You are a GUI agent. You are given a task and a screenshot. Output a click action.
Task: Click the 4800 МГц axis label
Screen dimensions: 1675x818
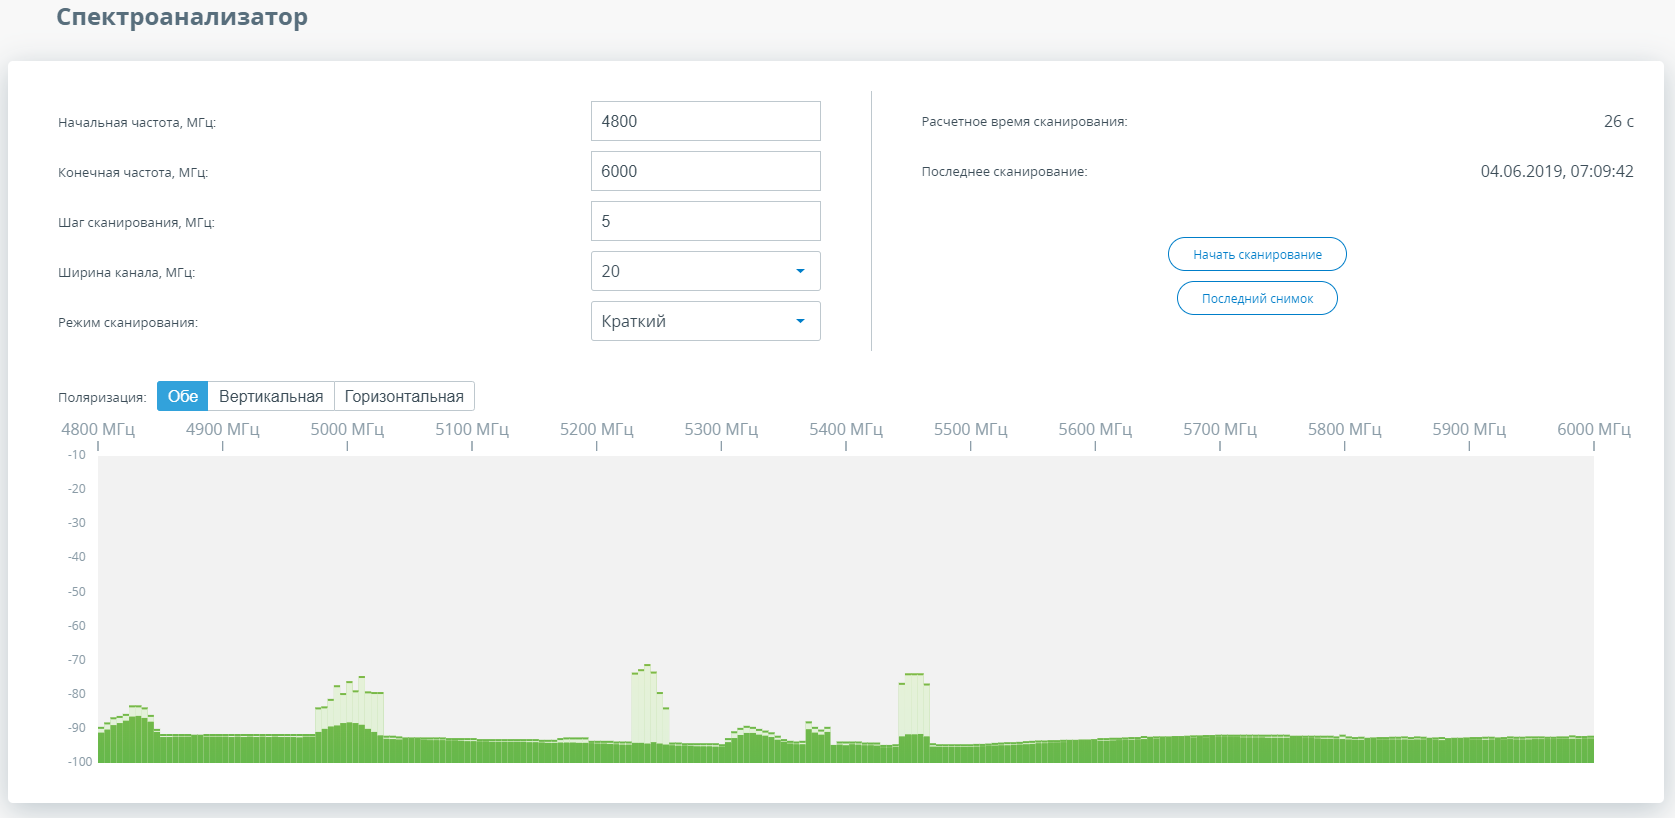coord(98,429)
